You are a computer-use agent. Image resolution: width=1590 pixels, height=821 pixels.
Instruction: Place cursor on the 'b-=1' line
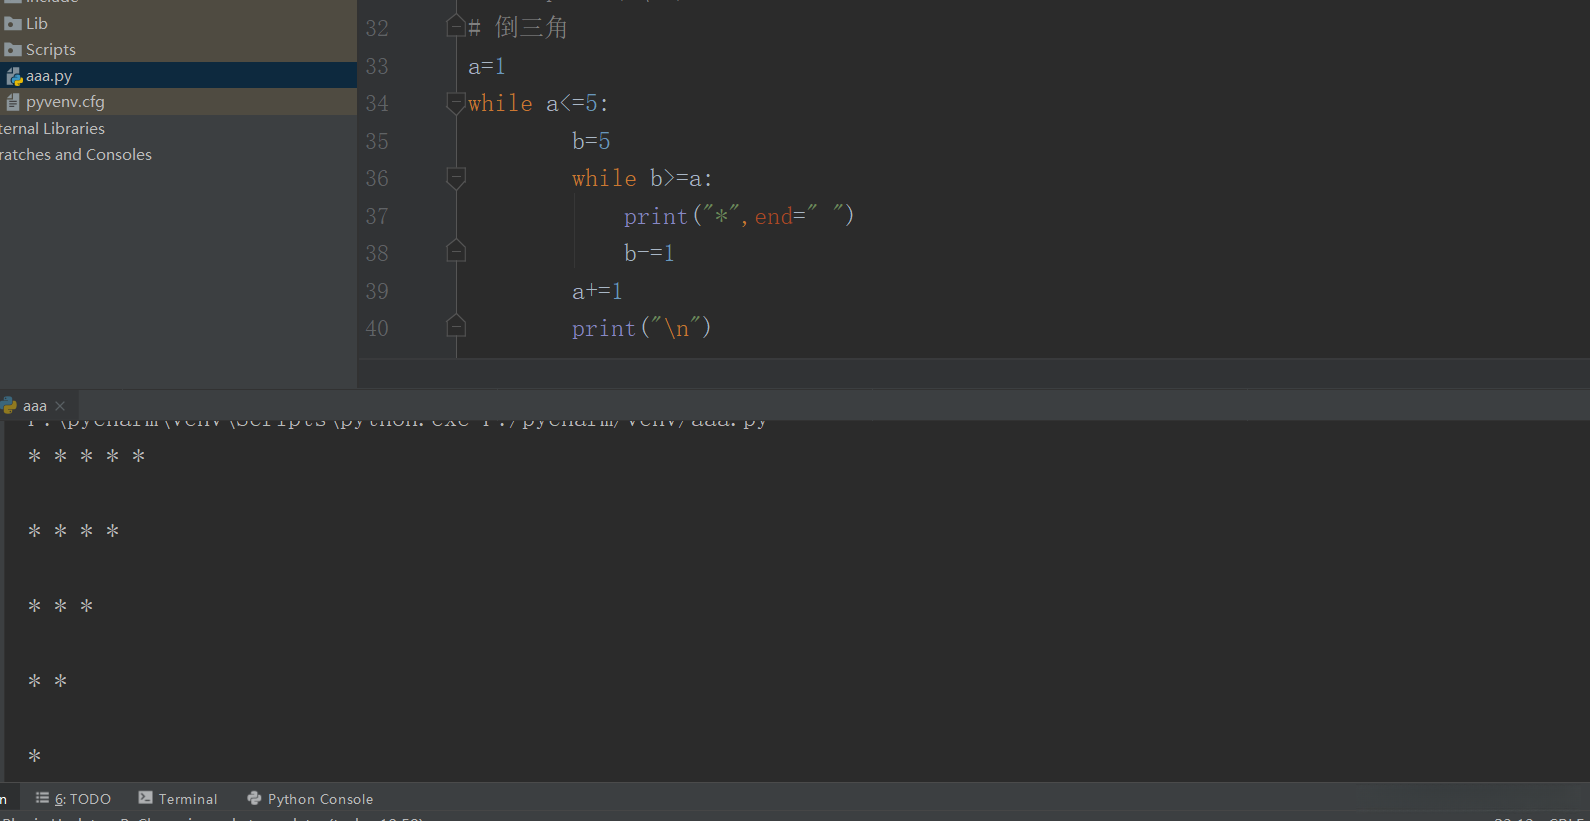tap(649, 253)
